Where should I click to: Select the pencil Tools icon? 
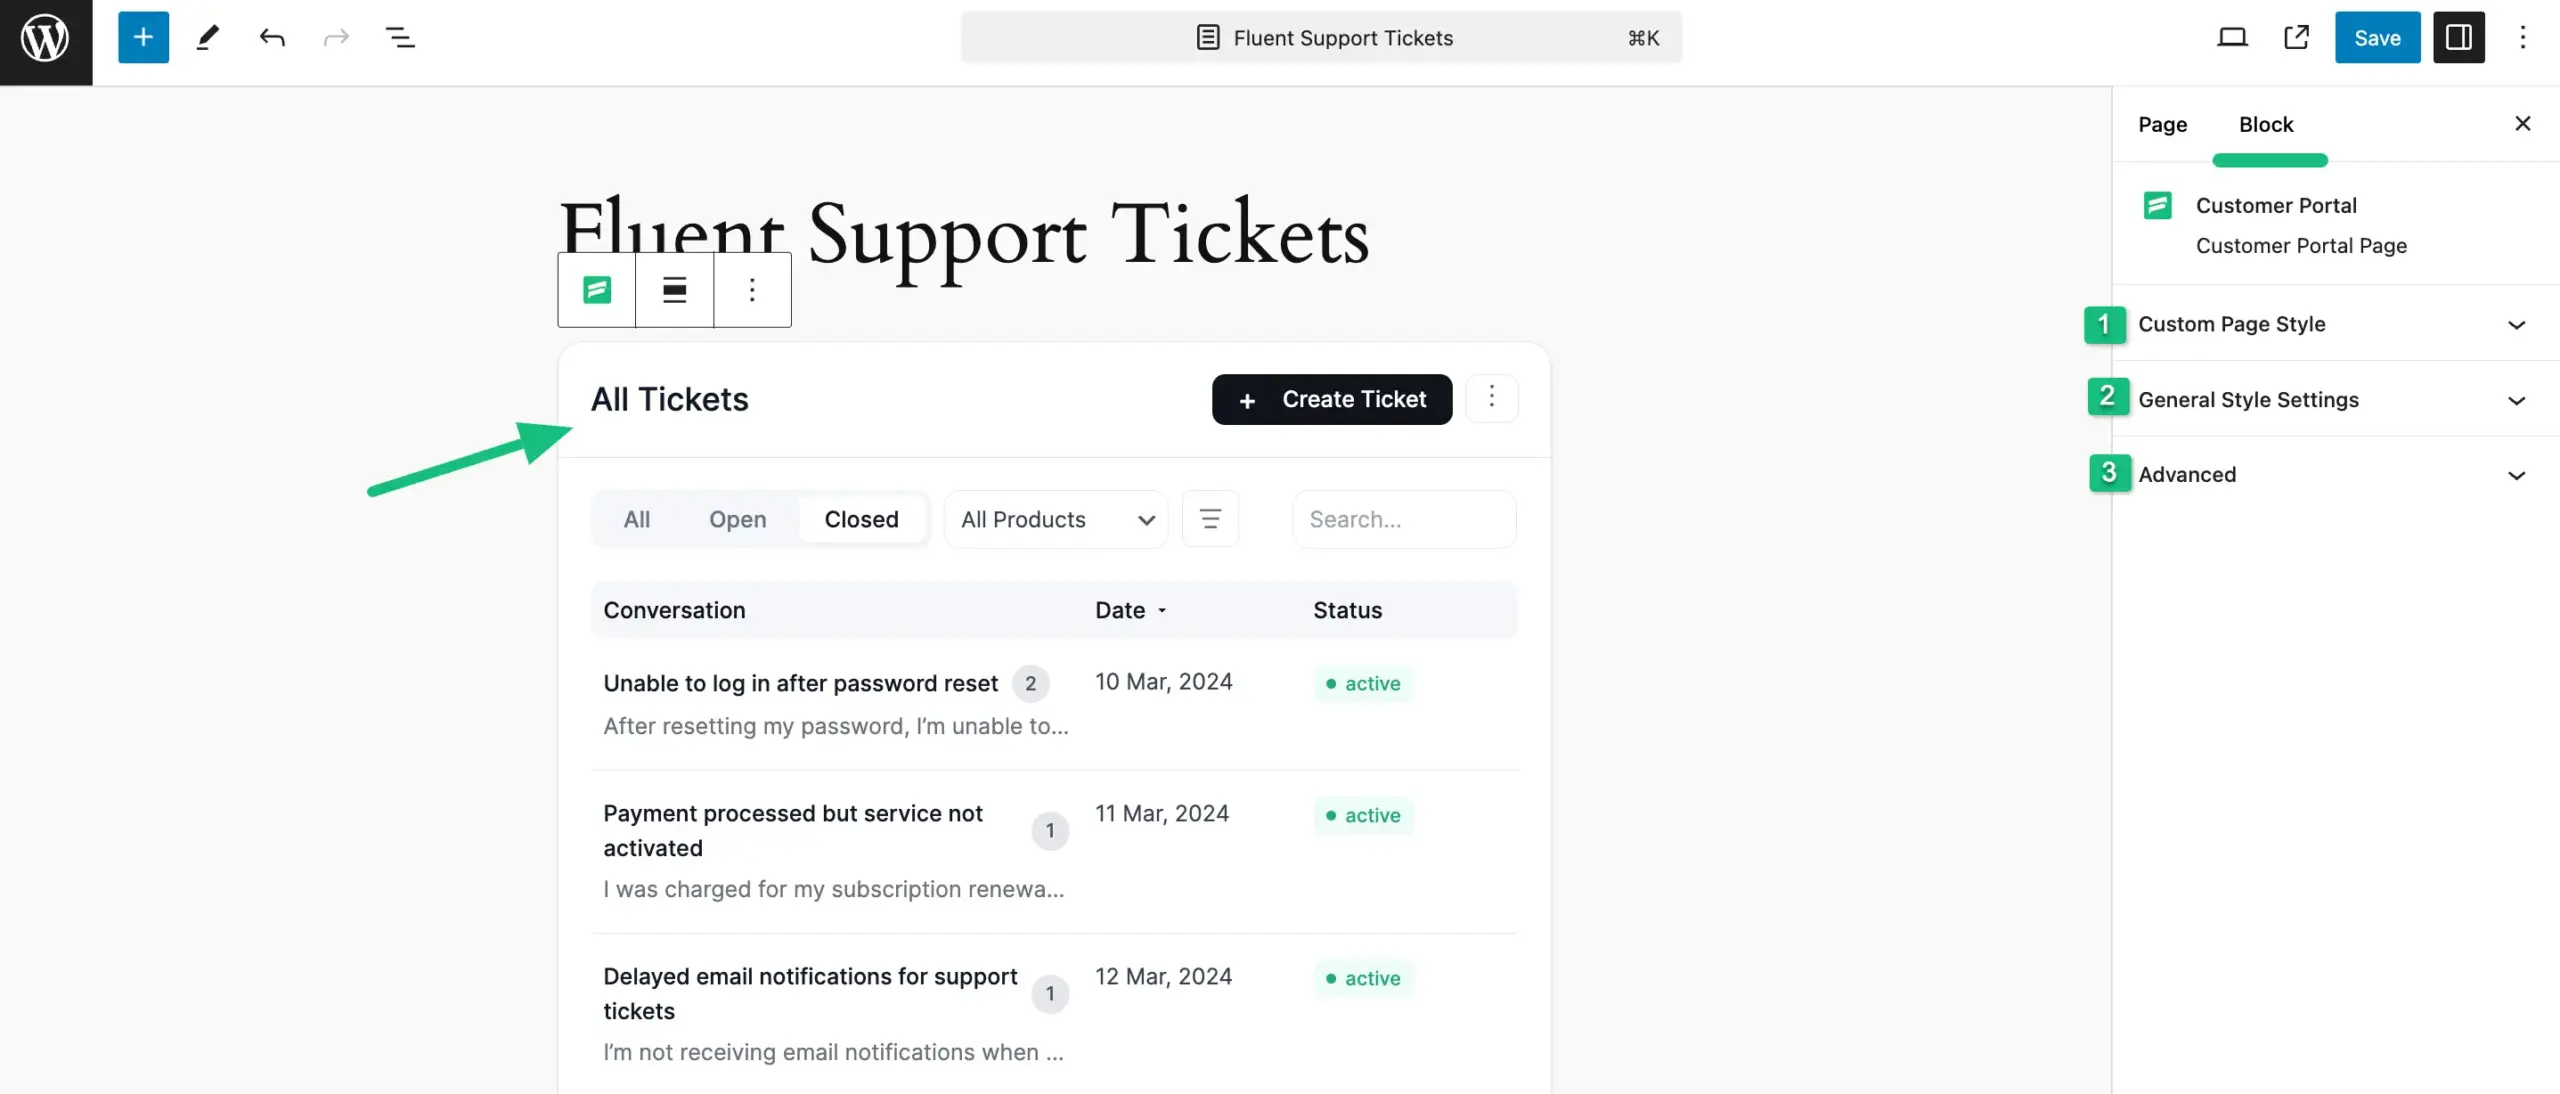click(x=208, y=38)
